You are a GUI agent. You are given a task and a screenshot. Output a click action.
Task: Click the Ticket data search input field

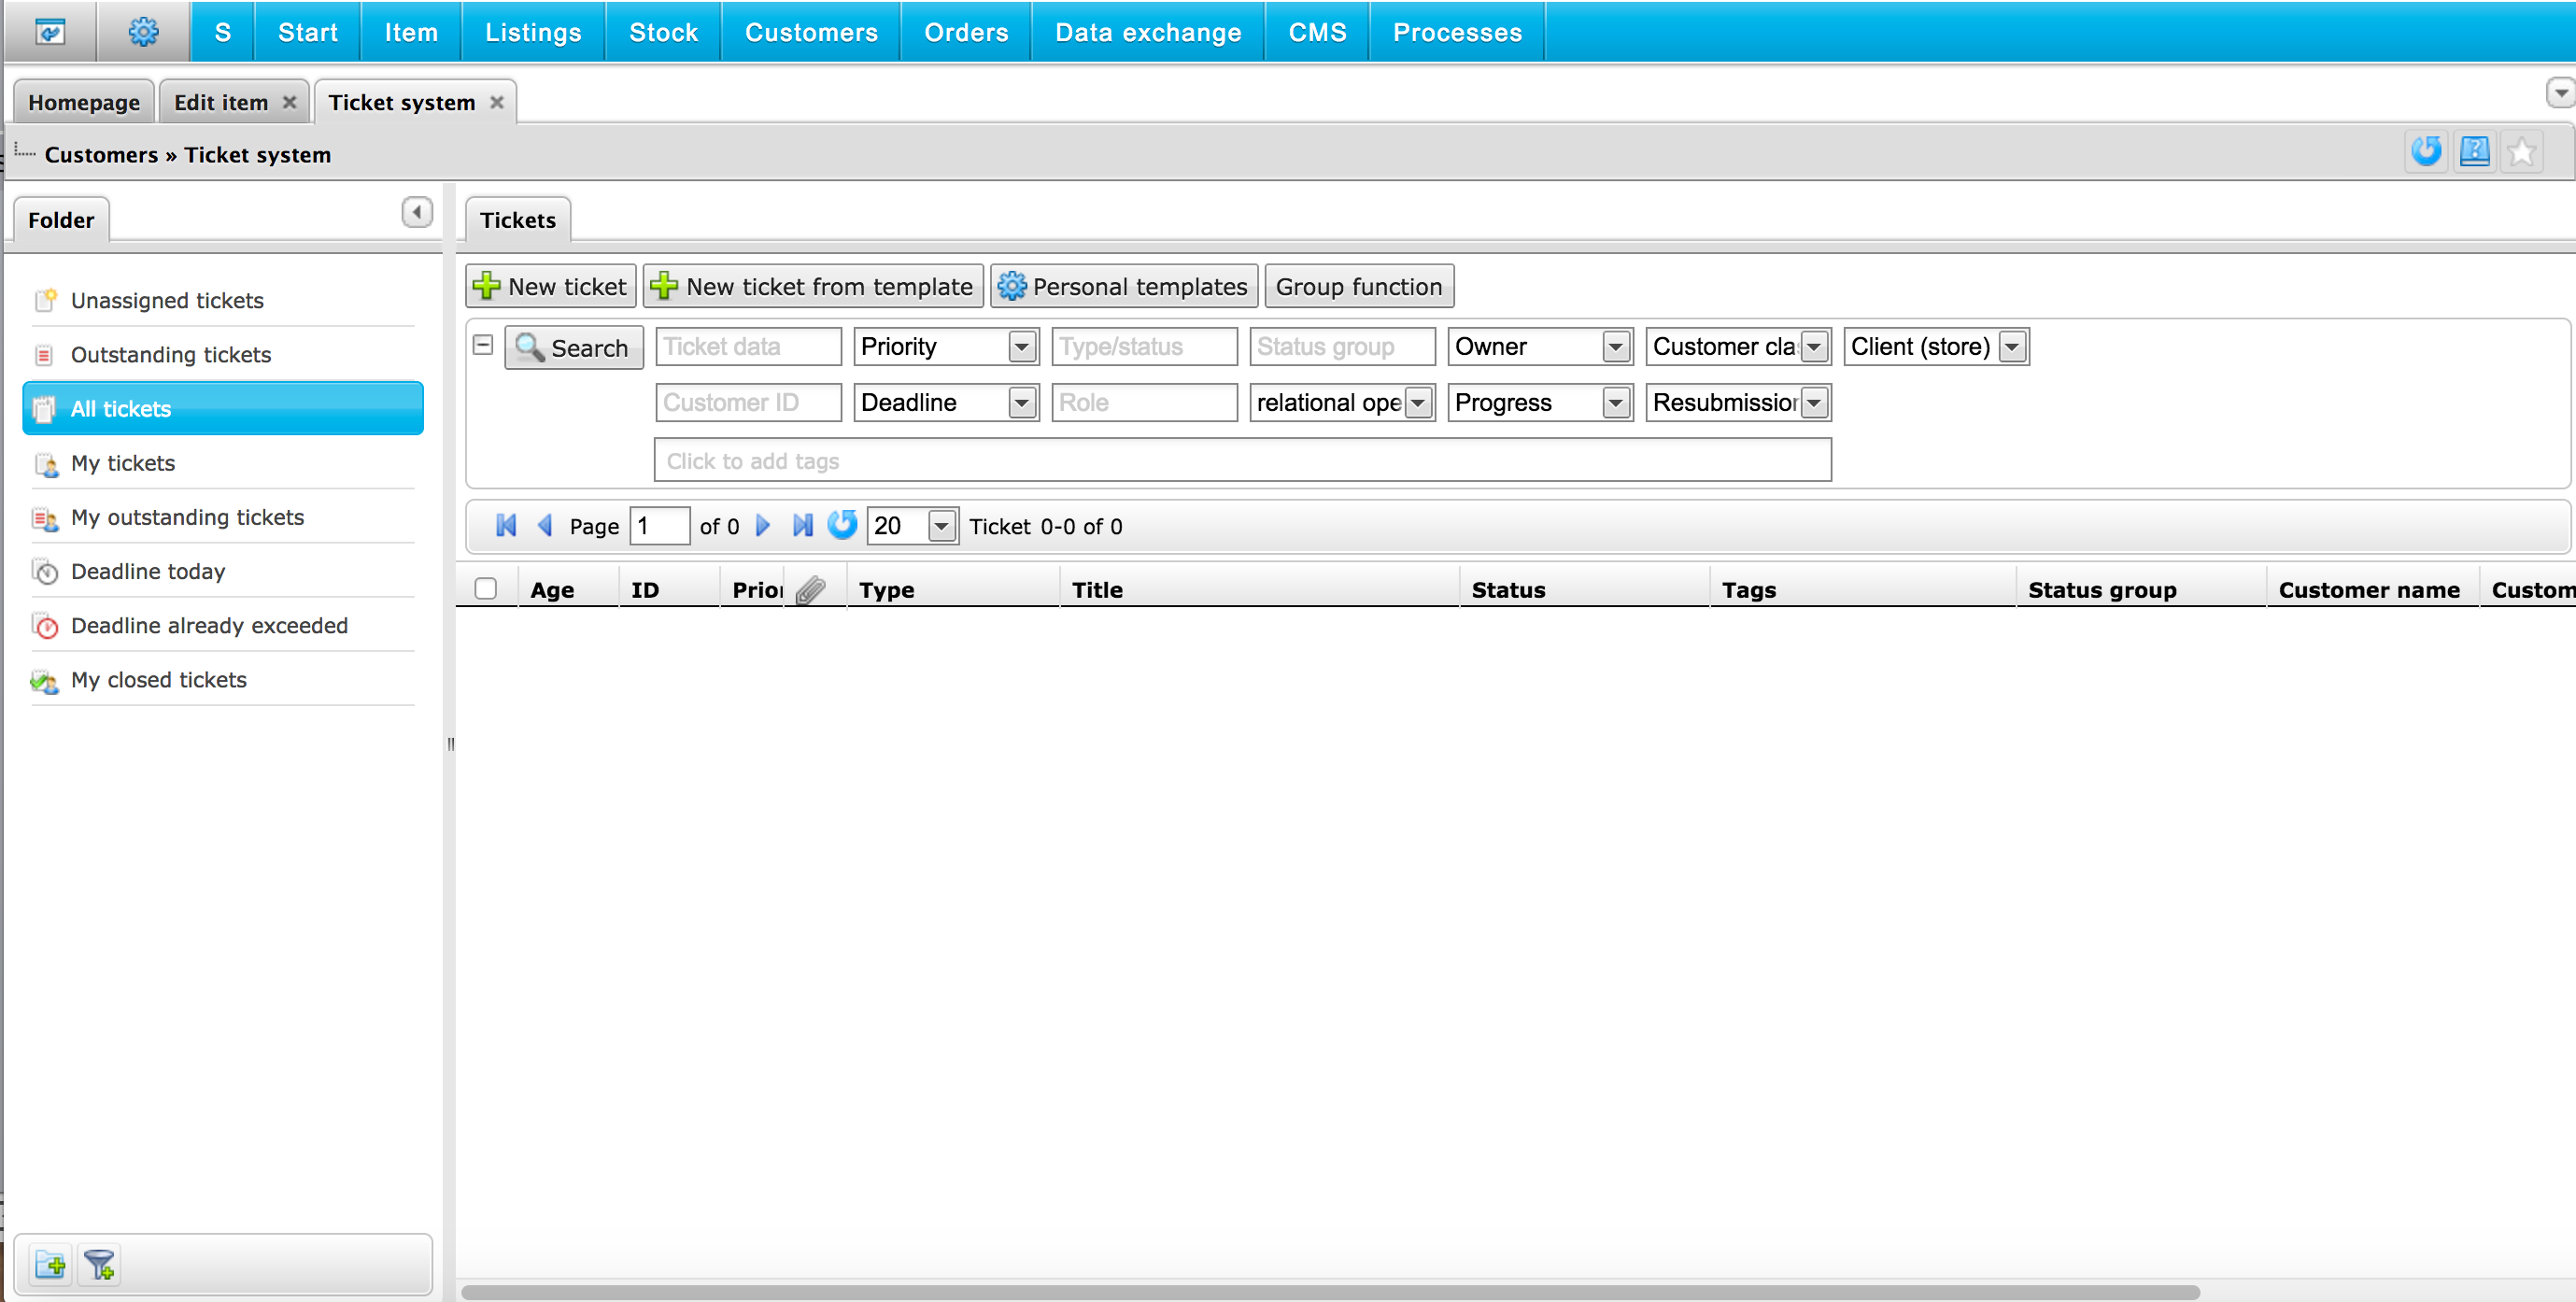pyautogui.click(x=747, y=346)
